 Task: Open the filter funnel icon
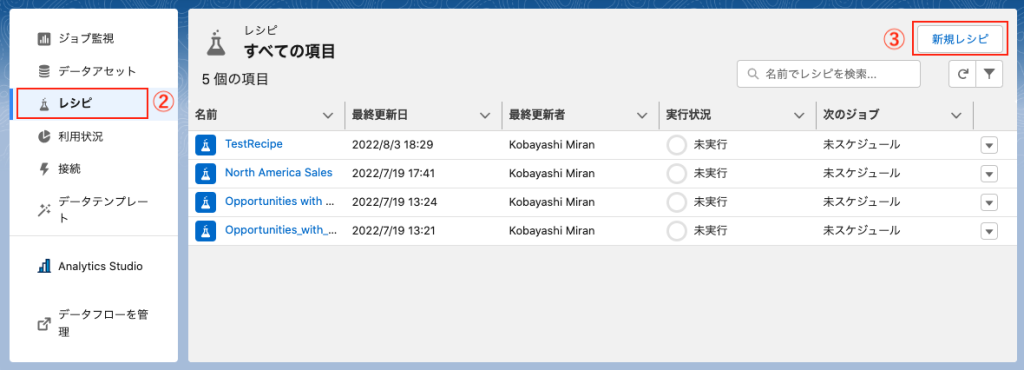click(x=989, y=74)
